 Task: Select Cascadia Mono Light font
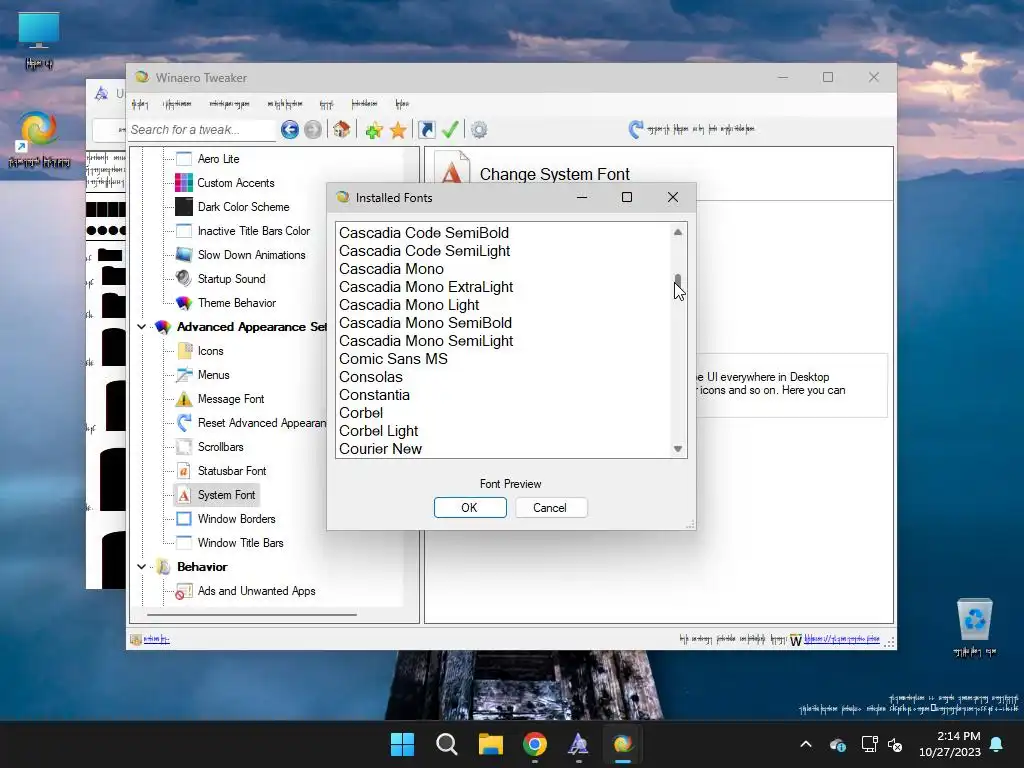(x=409, y=305)
